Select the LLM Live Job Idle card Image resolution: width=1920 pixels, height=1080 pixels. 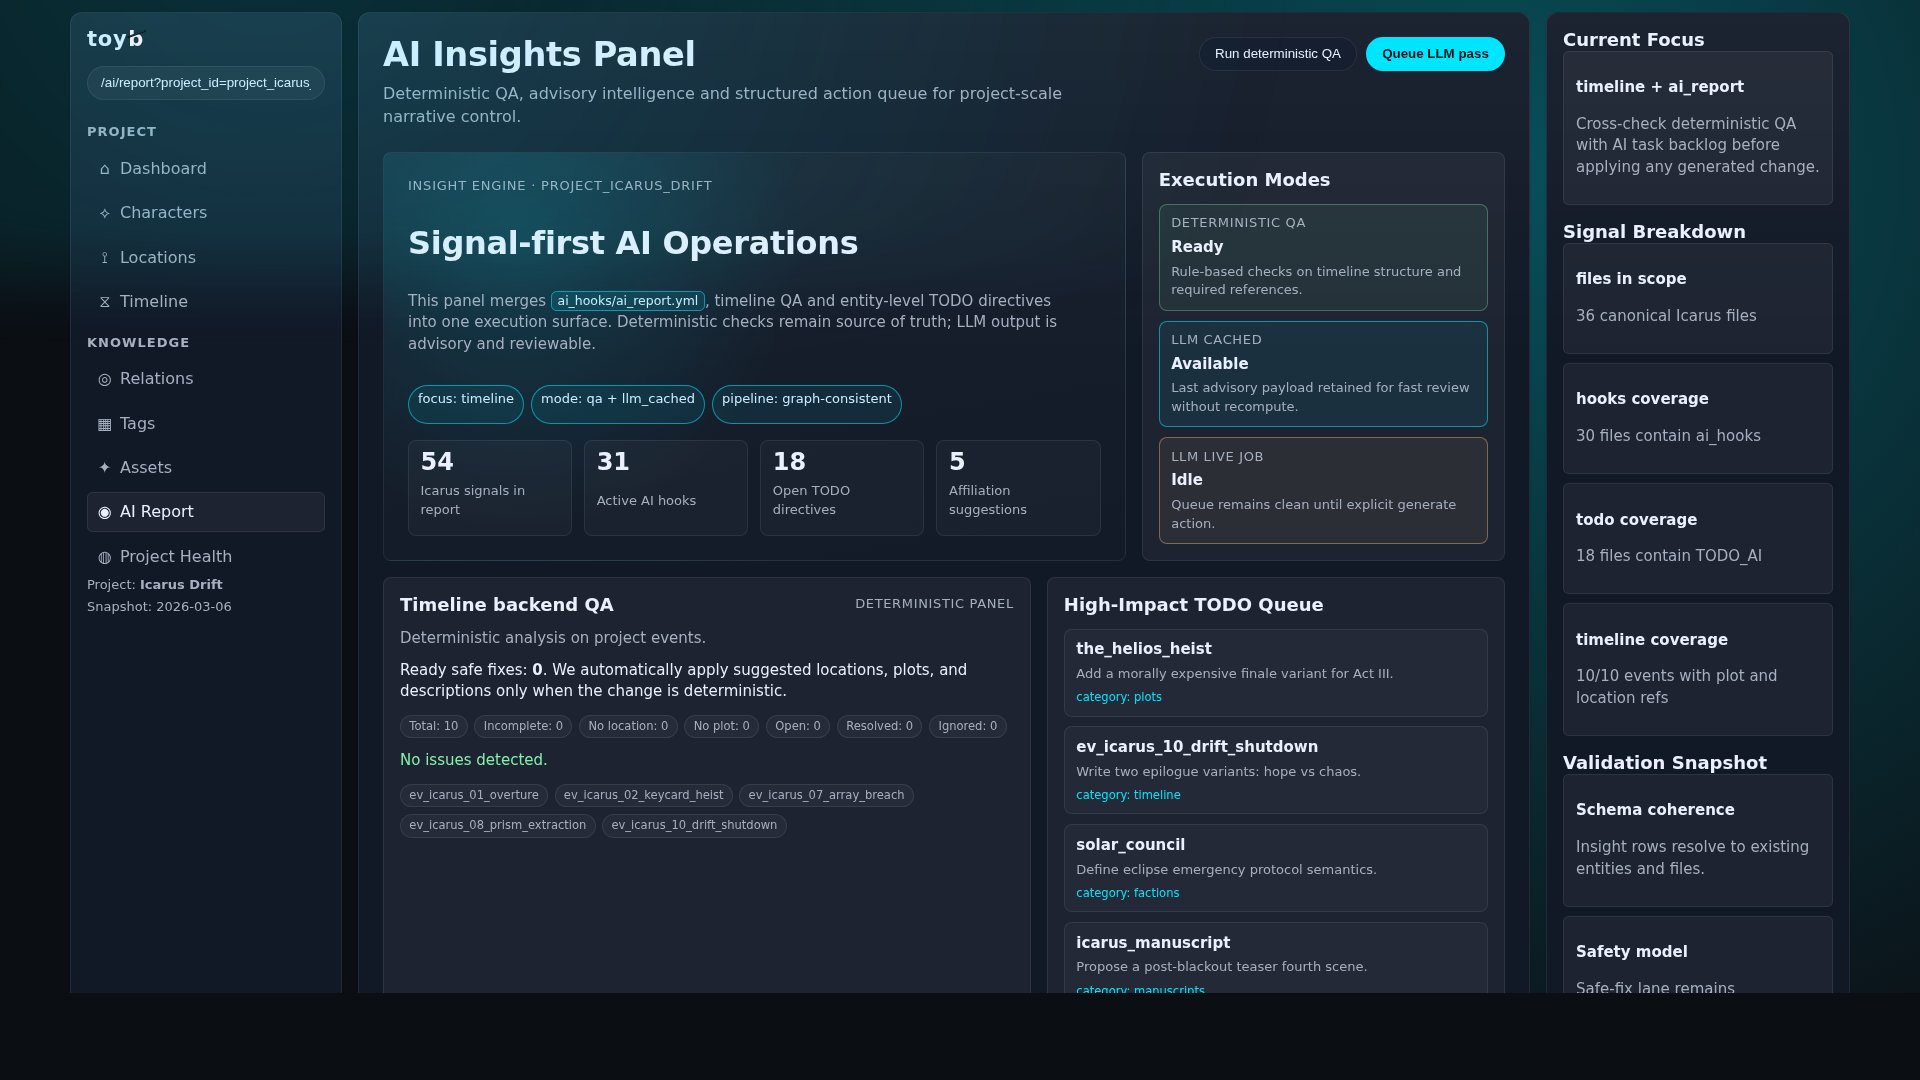[x=1322, y=490]
